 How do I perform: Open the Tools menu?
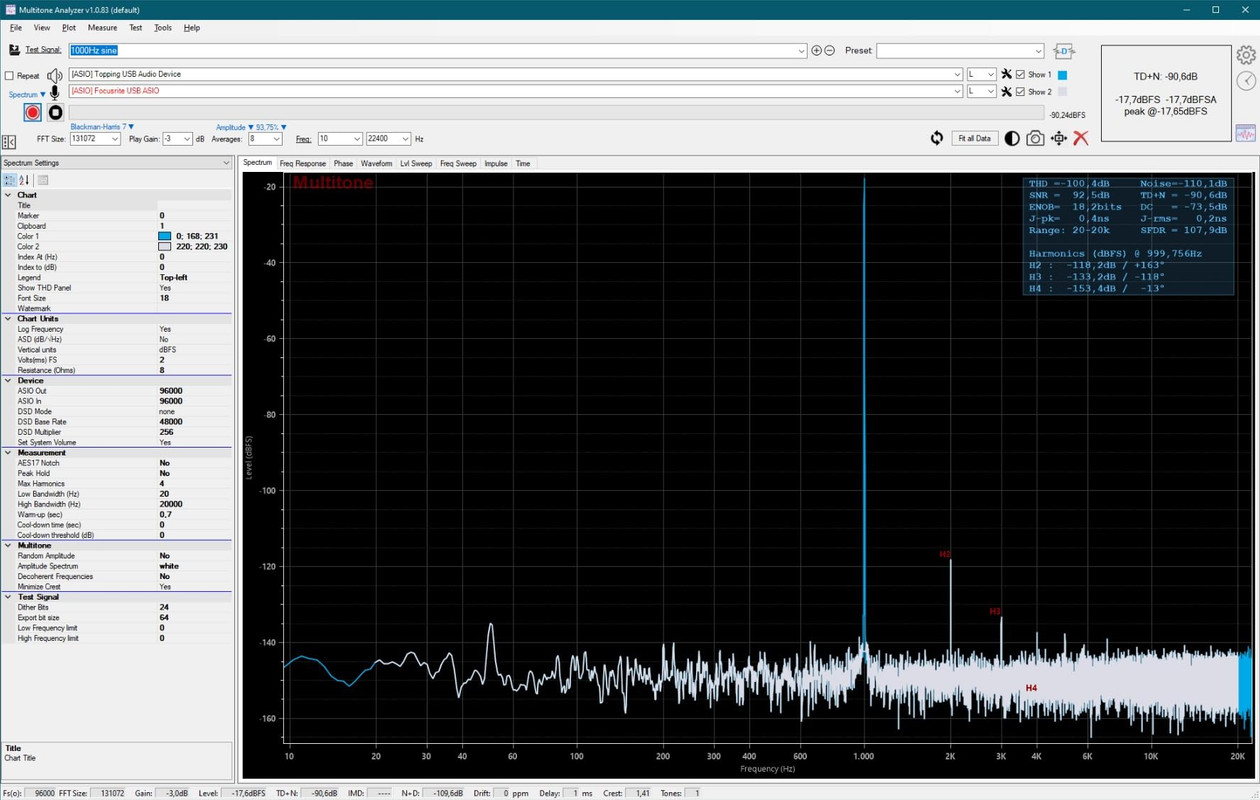pyautogui.click(x=163, y=28)
